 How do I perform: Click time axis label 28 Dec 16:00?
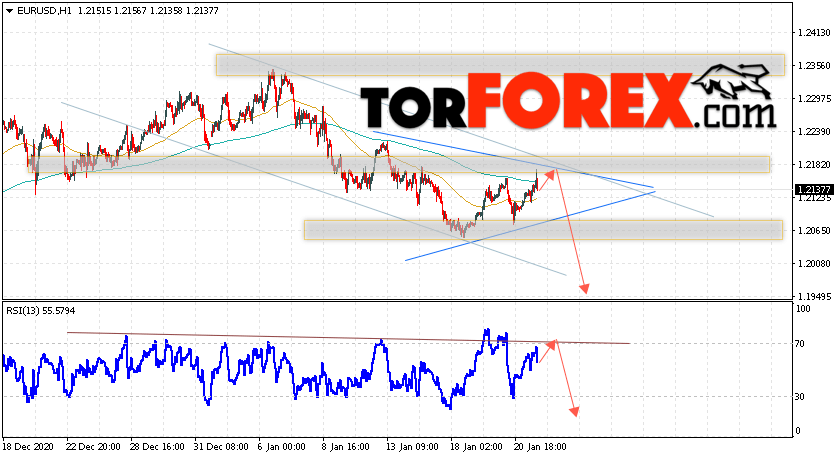[157, 447]
